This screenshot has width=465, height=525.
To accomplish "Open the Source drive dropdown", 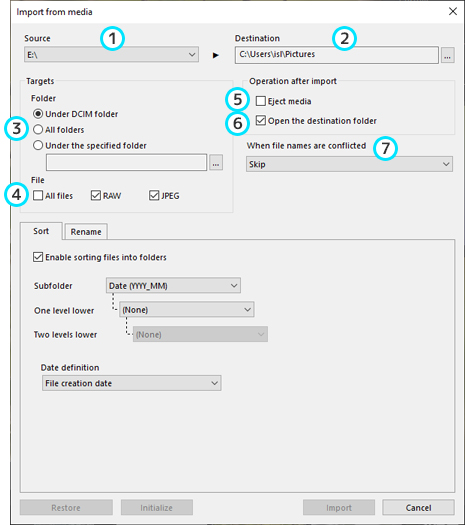I will point(111,55).
